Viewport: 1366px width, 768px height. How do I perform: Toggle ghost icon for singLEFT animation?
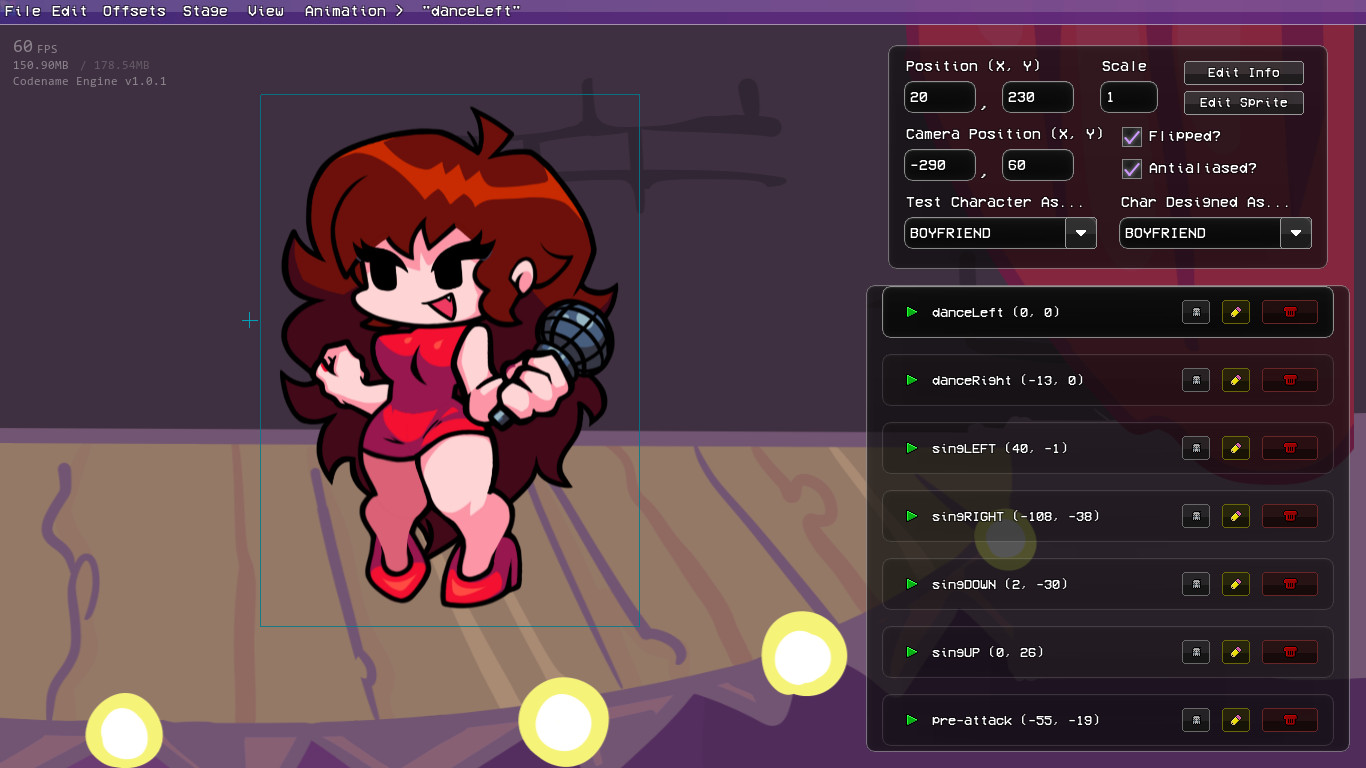pyautogui.click(x=1196, y=448)
